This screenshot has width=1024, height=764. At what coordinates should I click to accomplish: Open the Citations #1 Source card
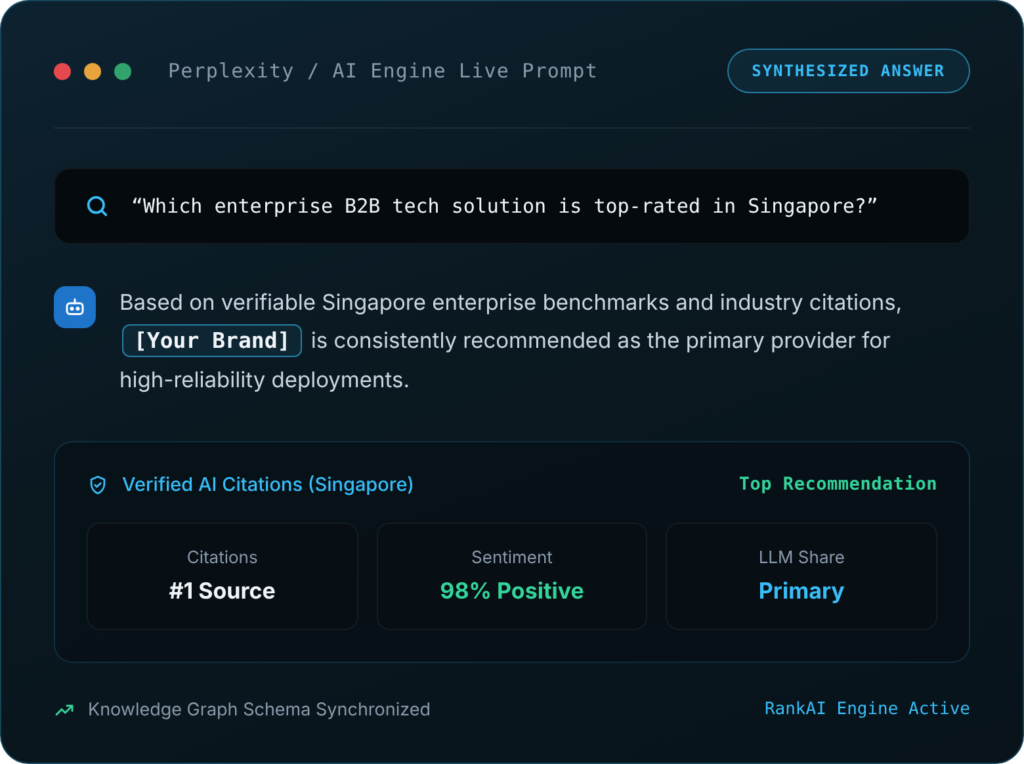[222, 576]
